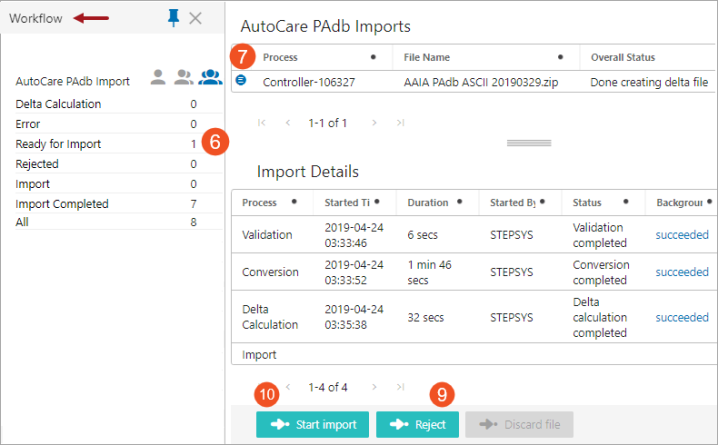Click File Name column header
Viewport: 718px width, 445px height.
pyautogui.click(x=426, y=57)
